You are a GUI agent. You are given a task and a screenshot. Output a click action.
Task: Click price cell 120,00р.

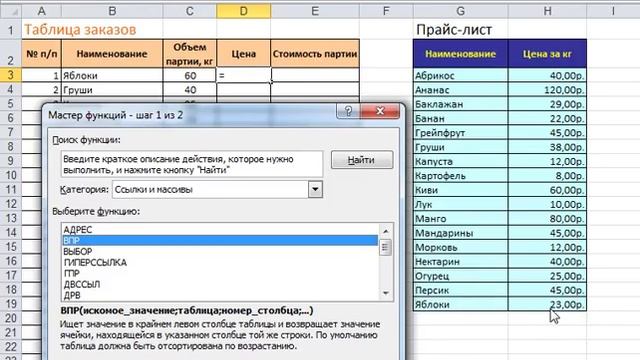tap(547, 89)
